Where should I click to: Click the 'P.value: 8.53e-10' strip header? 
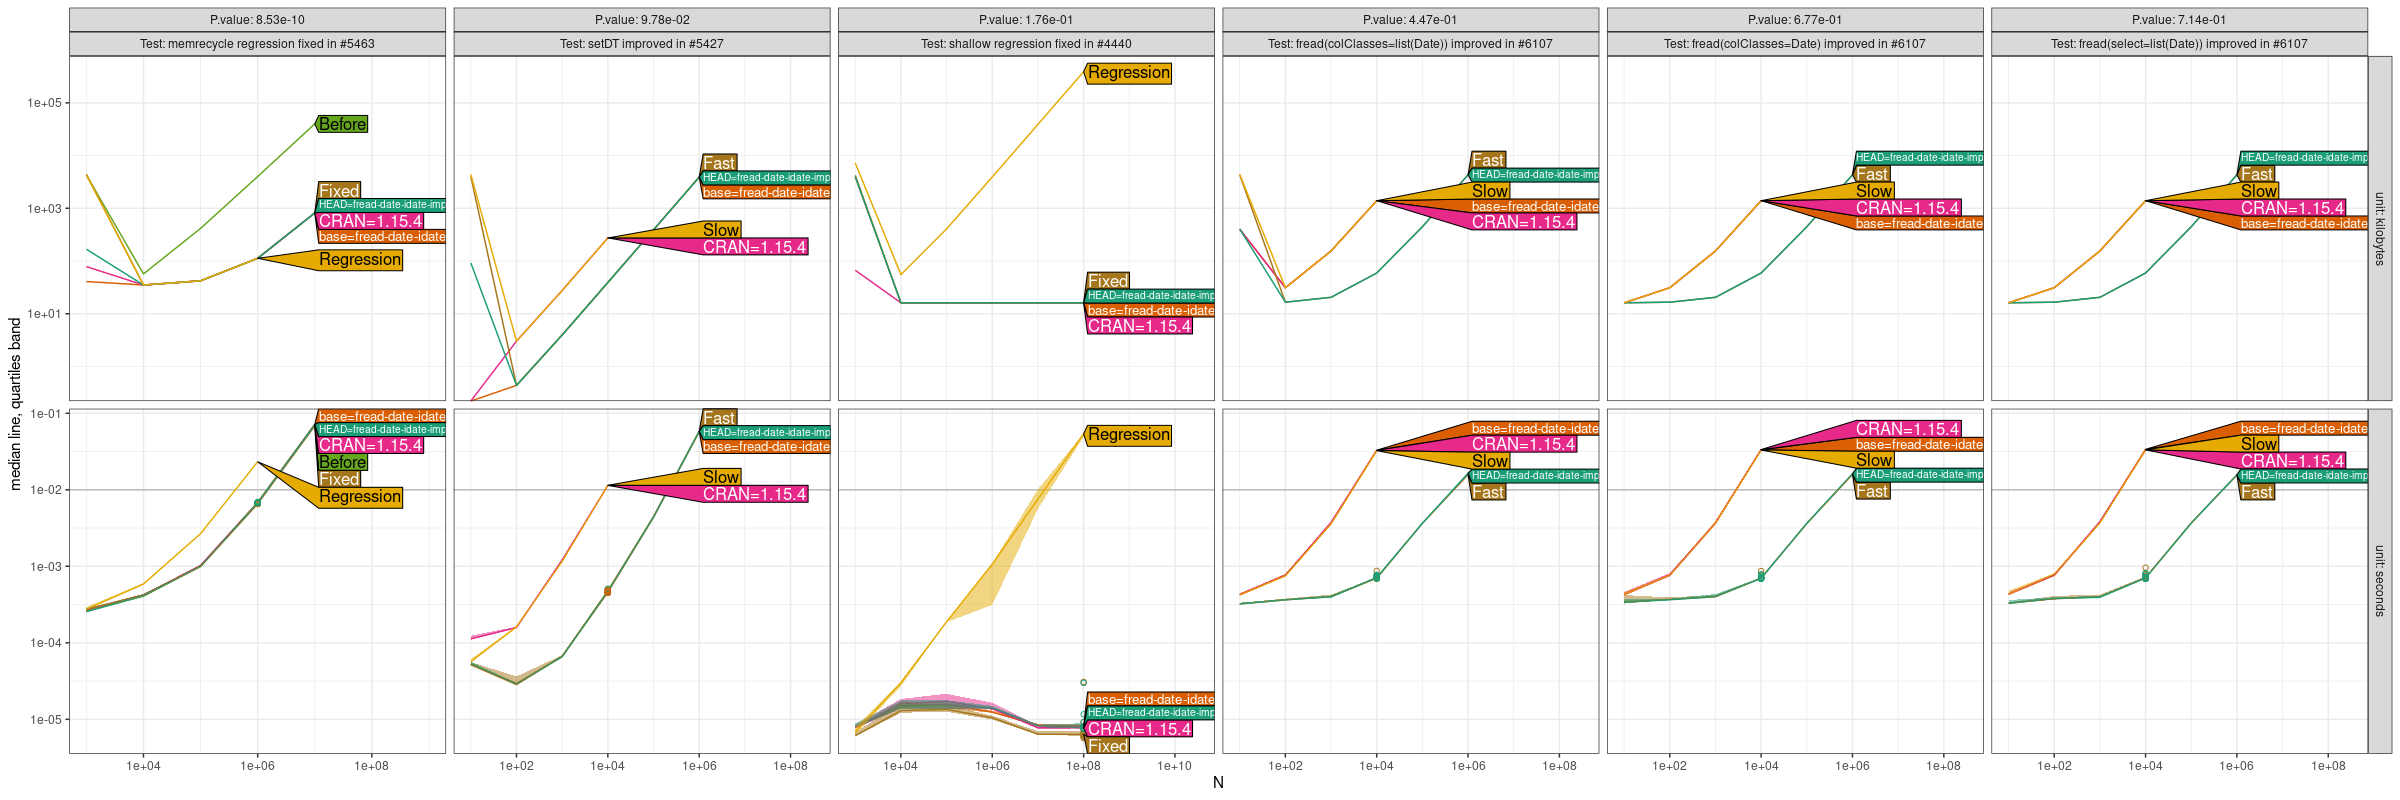pyautogui.click(x=257, y=20)
